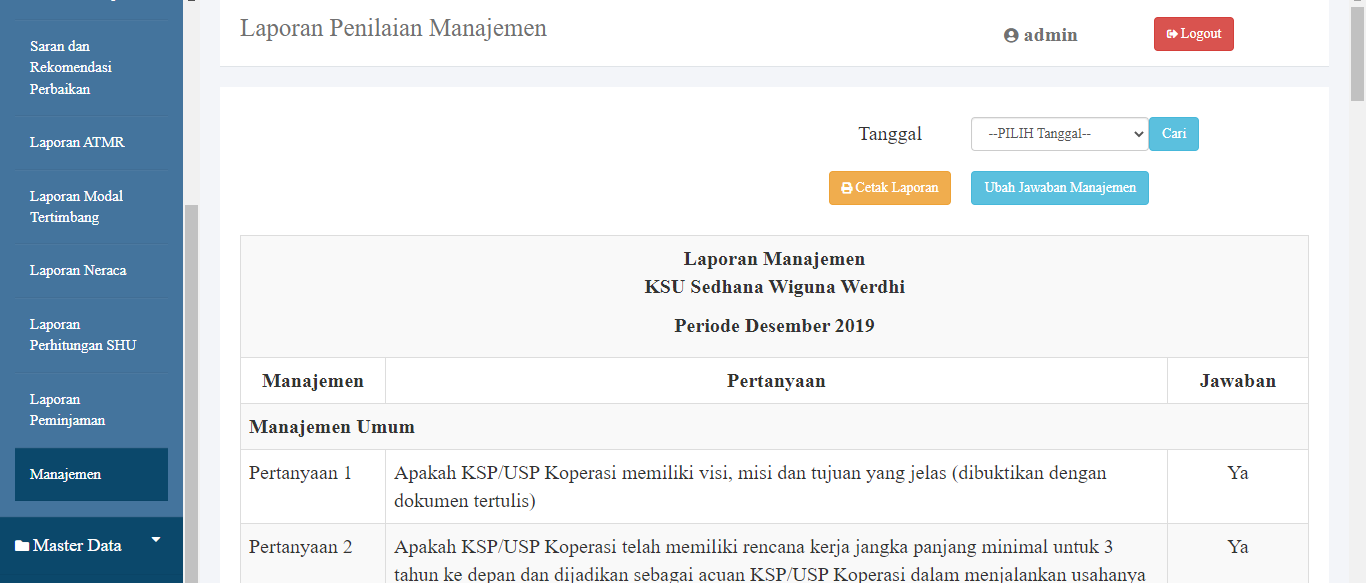1366x583 pixels.
Task: Click the visi, misi dan tujuan question text
Action: (751, 487)
